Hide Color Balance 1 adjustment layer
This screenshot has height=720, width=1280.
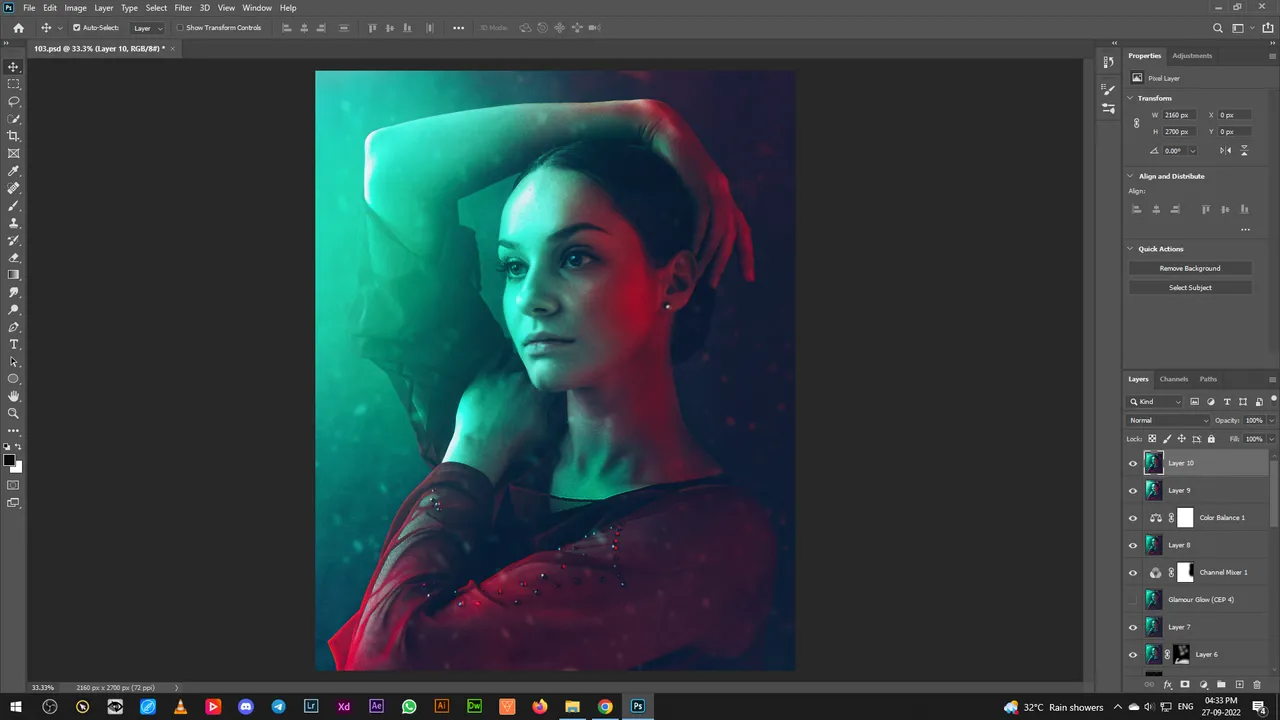(x=1133, y=518)
